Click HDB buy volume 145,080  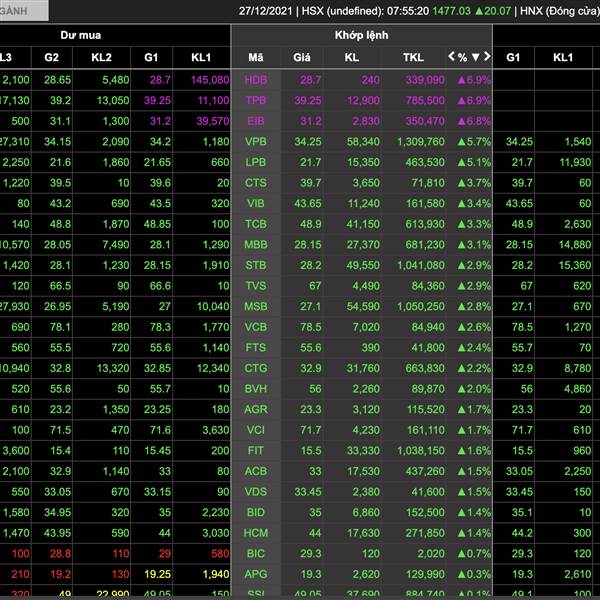pos(210,80)
